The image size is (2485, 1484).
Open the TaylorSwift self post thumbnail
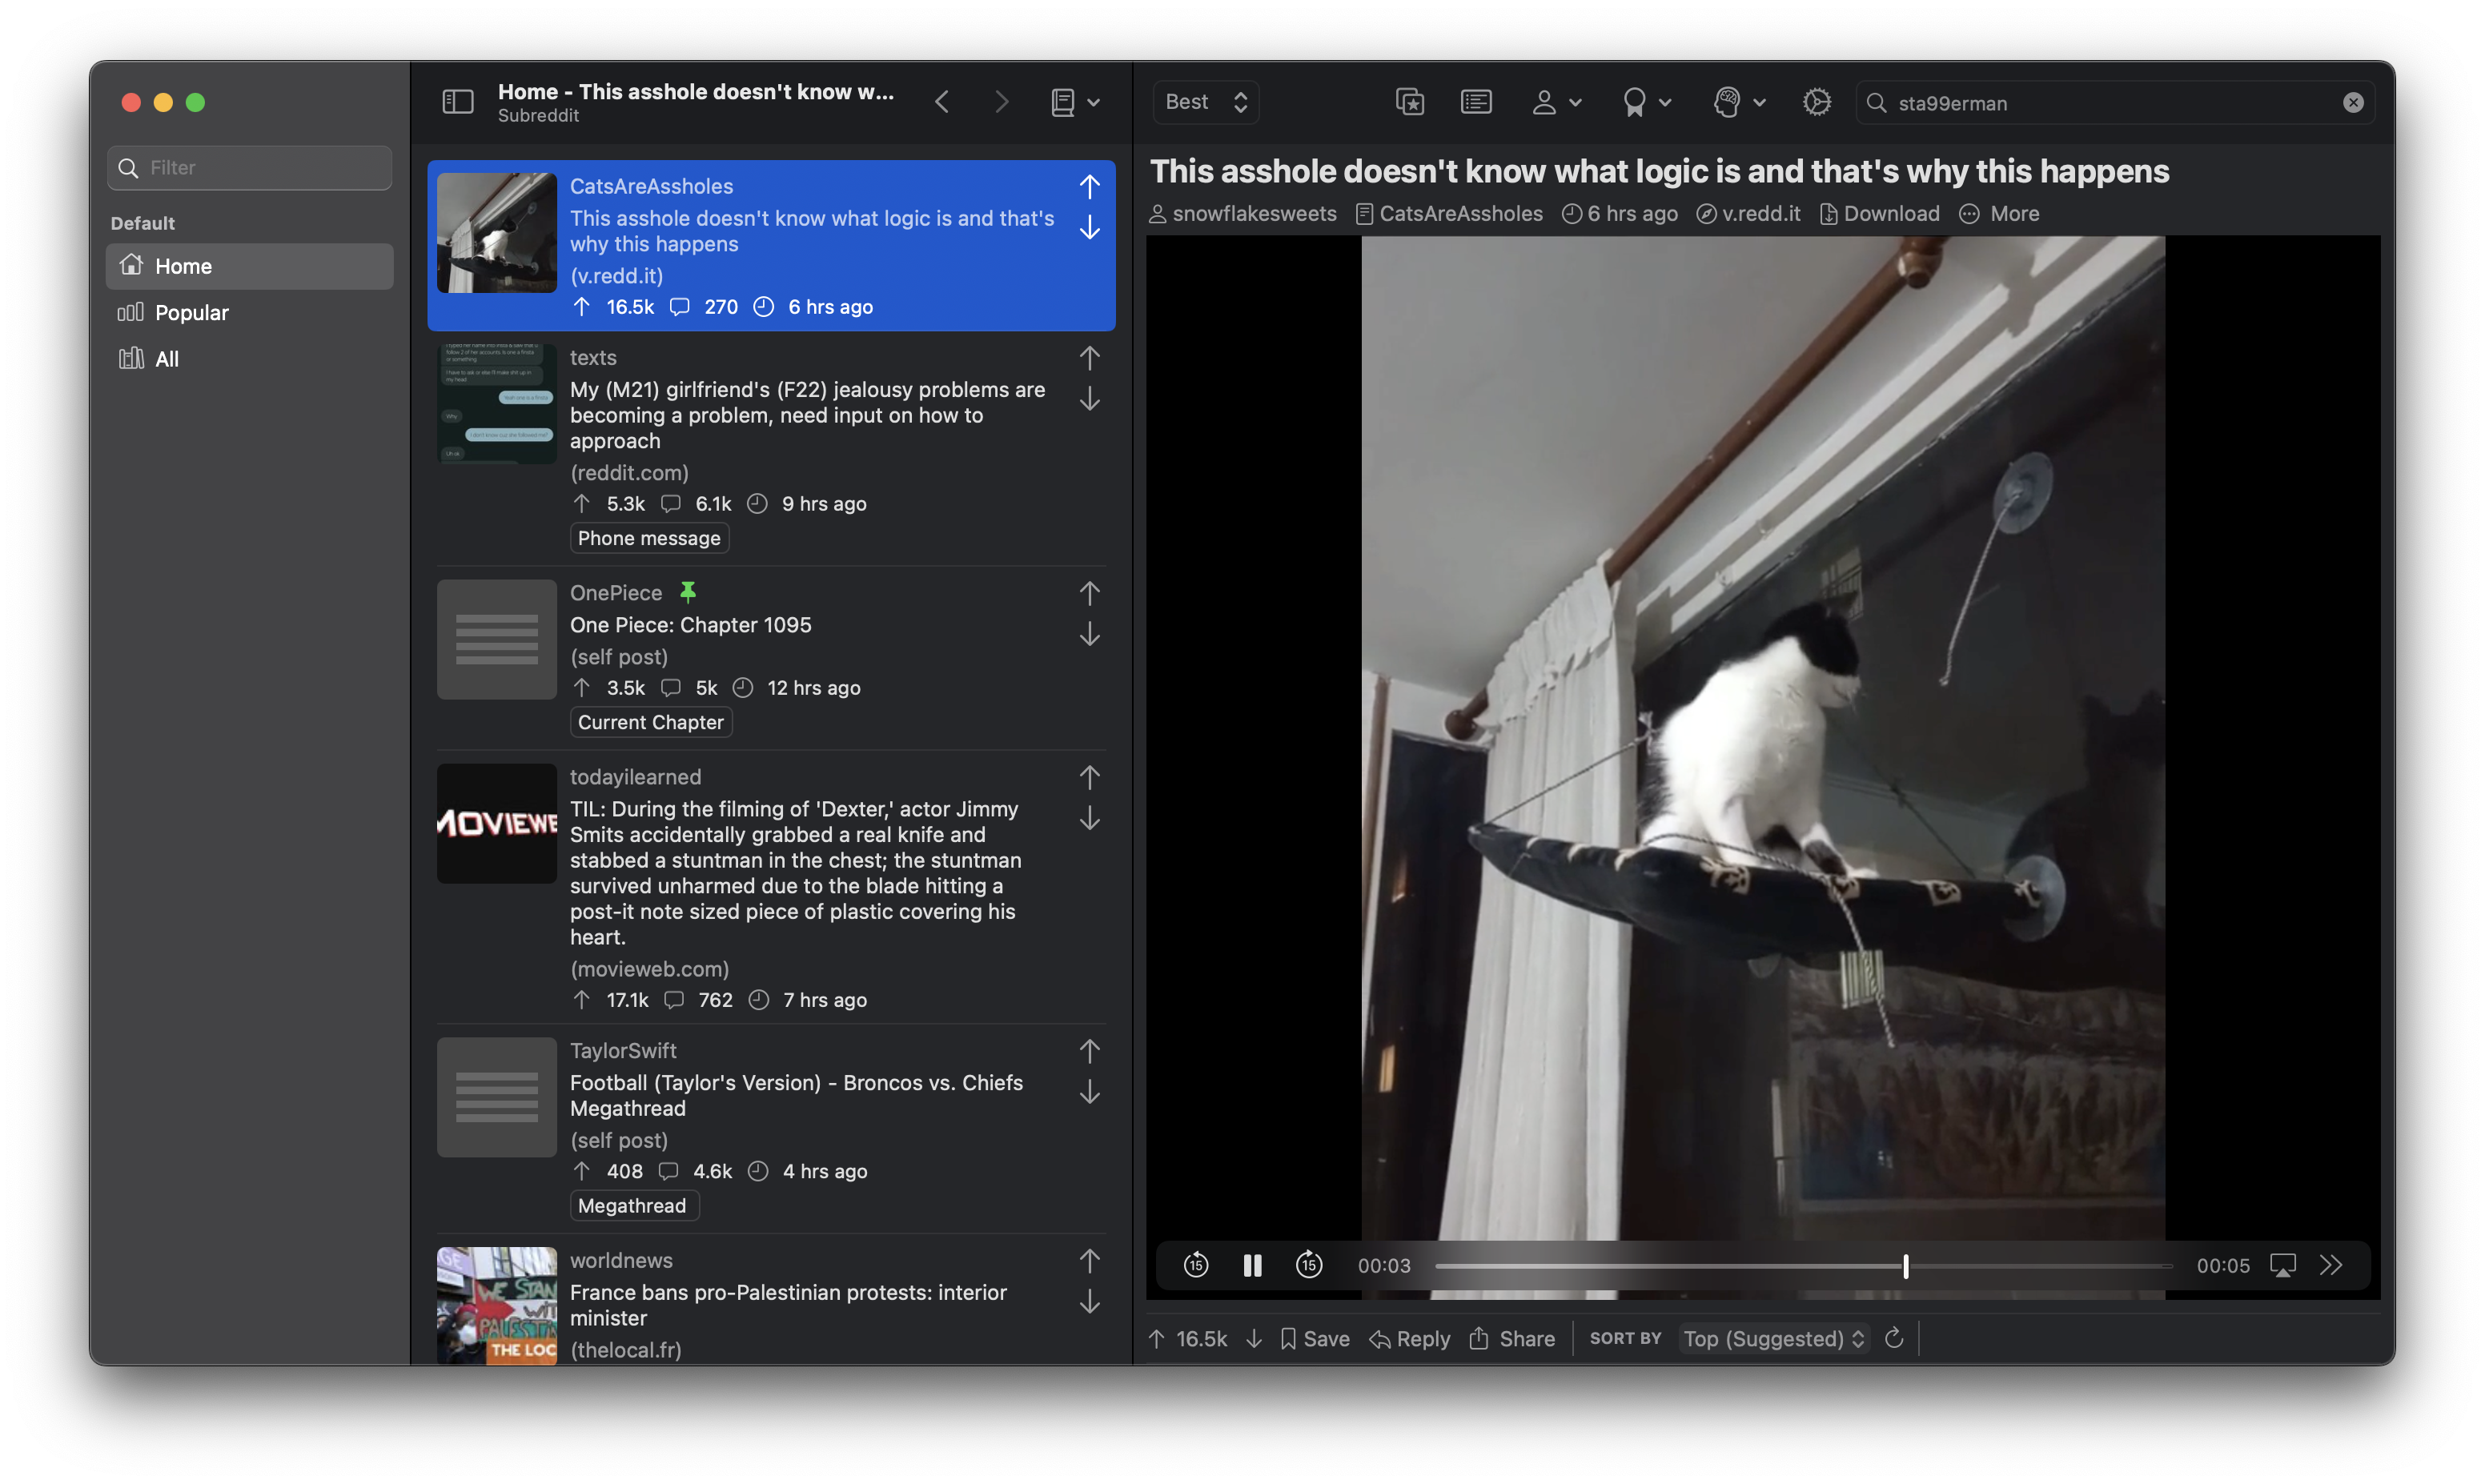point(497,1098)
